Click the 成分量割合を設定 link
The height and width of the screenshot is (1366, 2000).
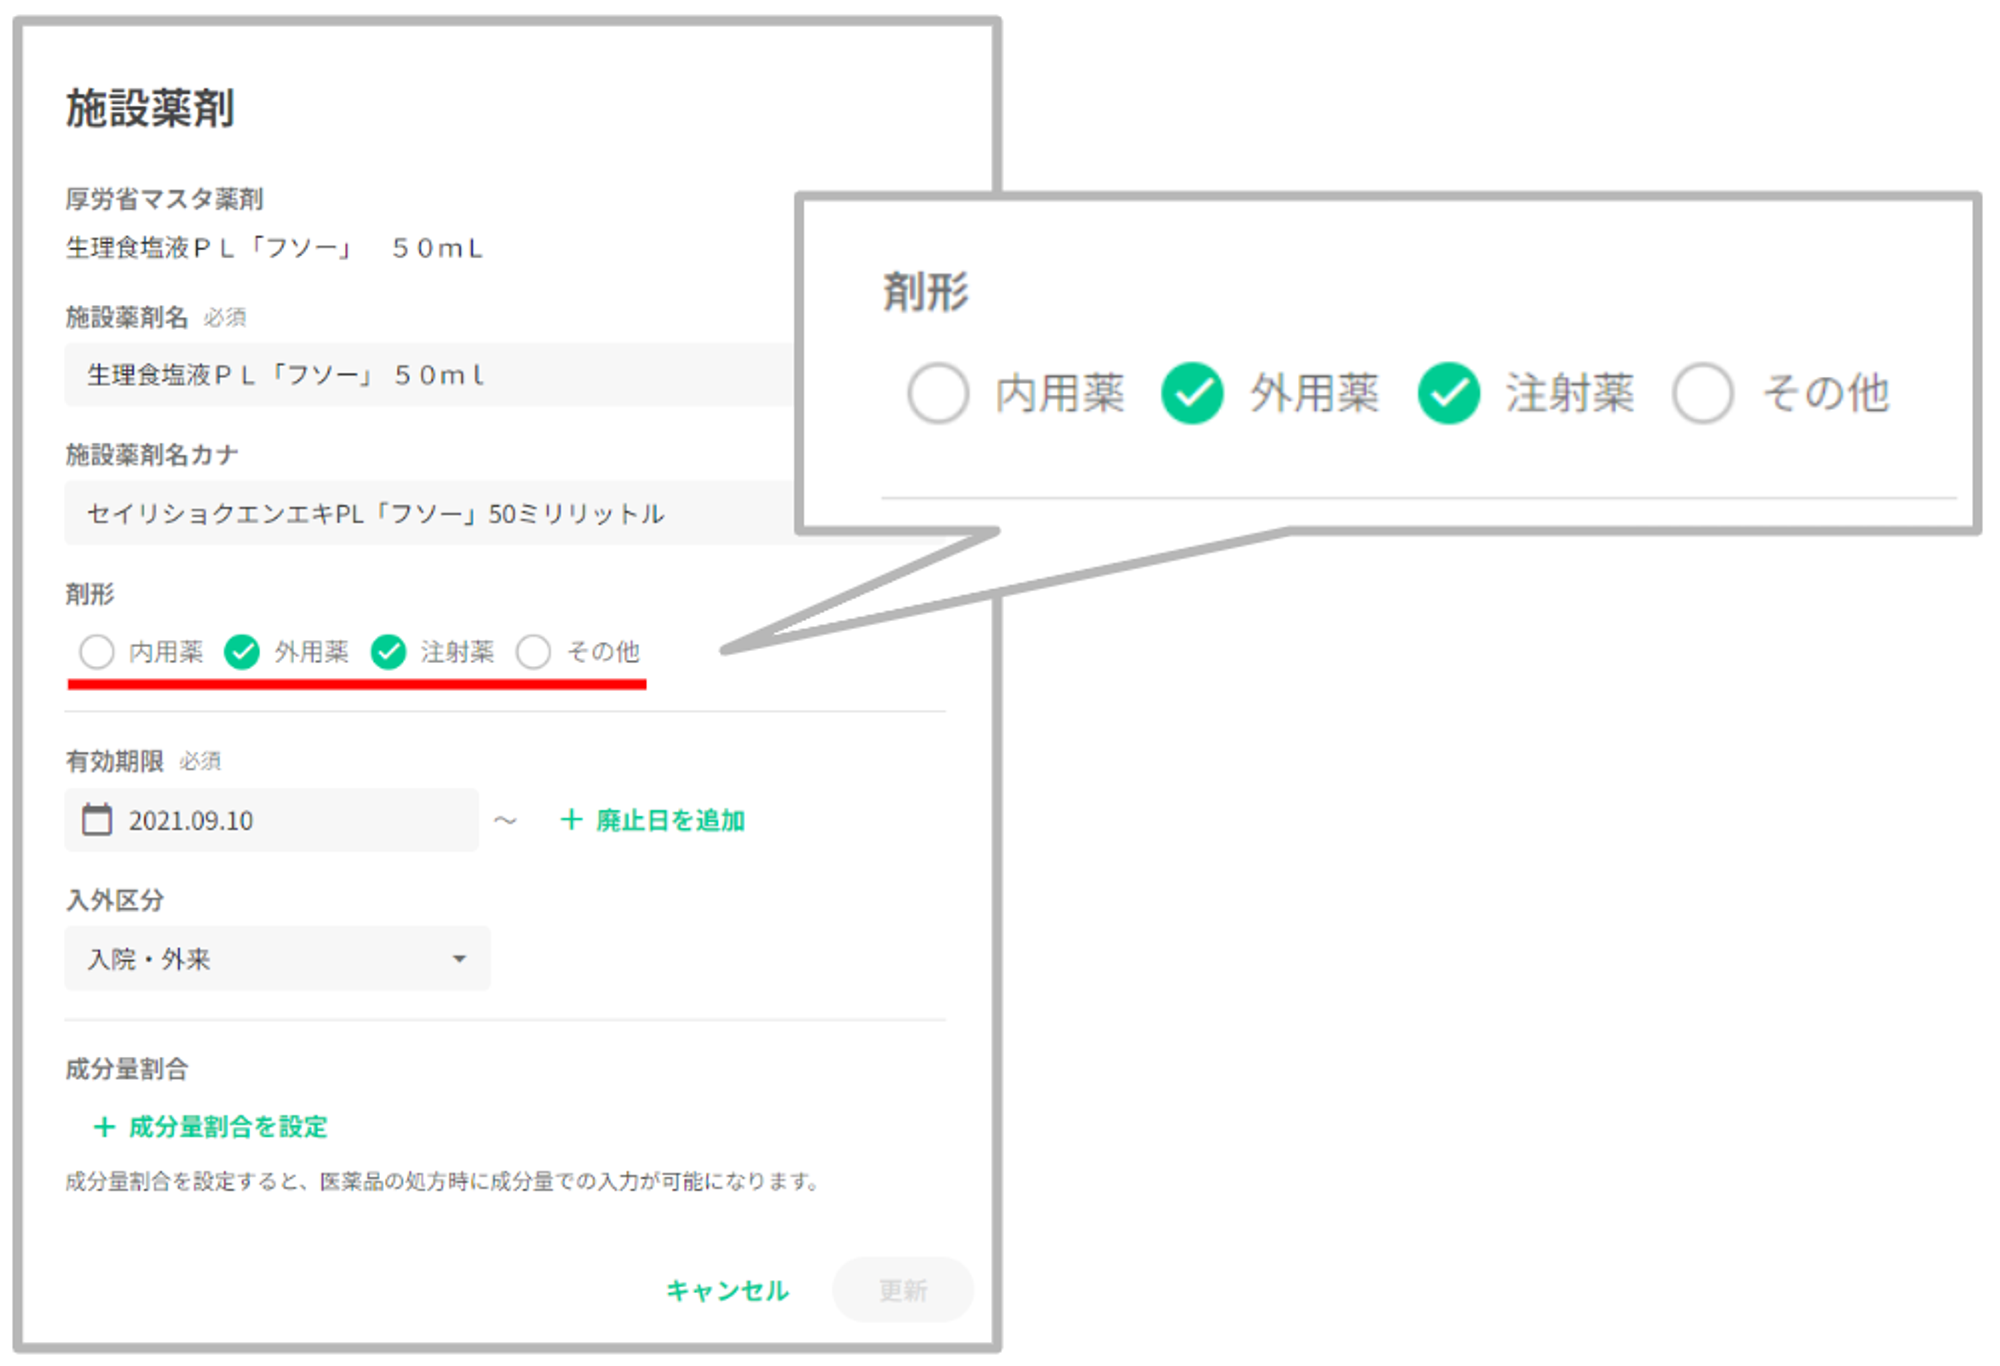coord(228,1127)
